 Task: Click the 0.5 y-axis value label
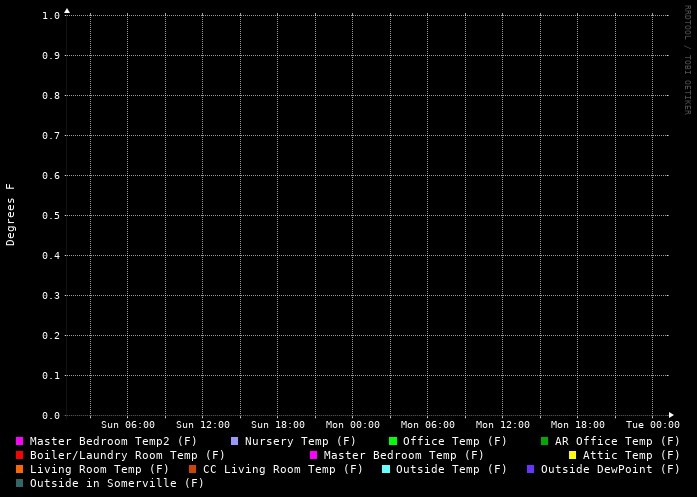51,215
